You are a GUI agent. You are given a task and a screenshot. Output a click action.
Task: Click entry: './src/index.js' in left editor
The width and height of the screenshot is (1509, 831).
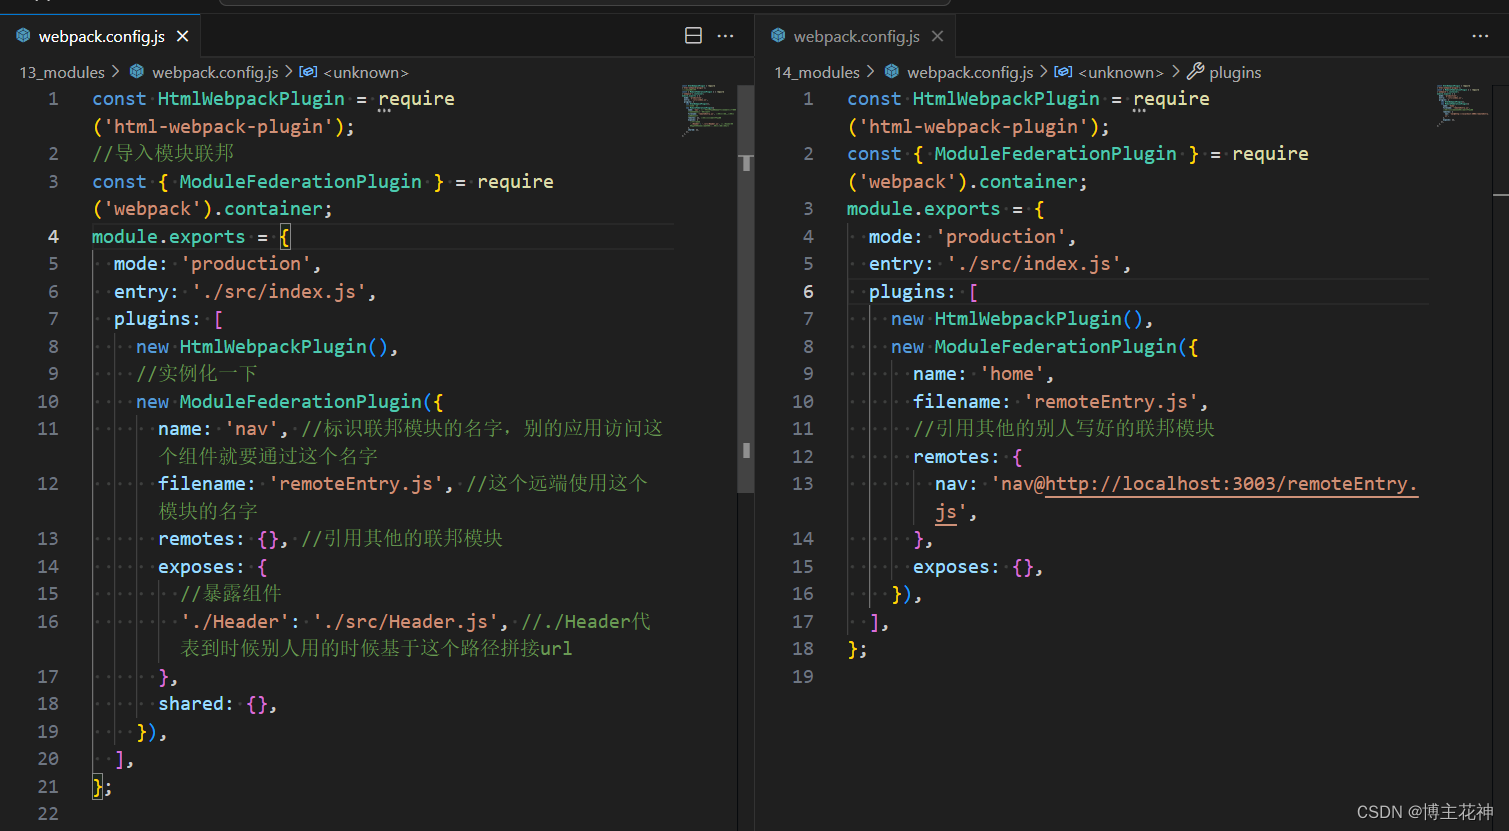point(245,292)
